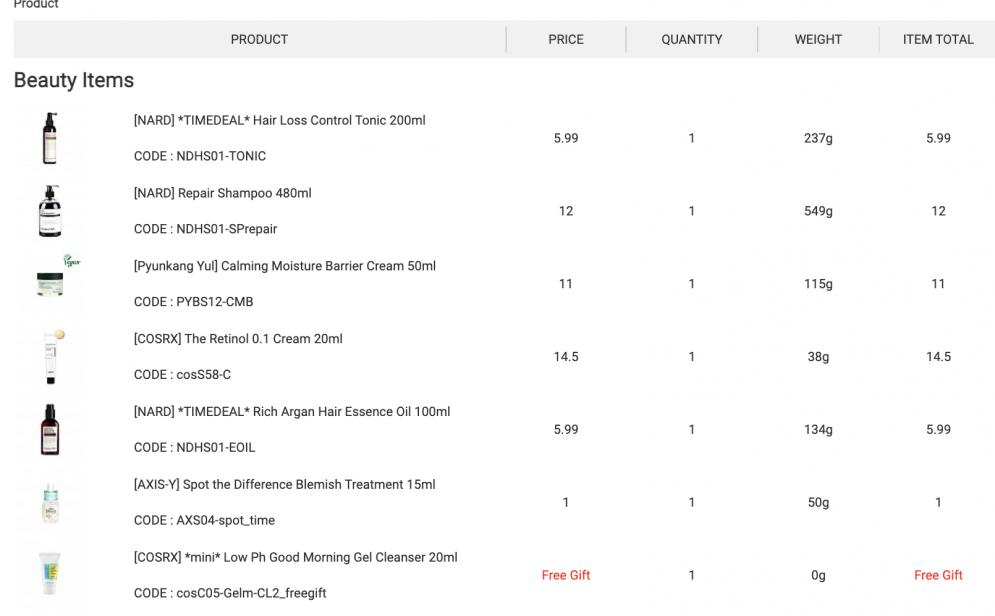Click the Repair Shampoo bottle image

coord(49,211)
